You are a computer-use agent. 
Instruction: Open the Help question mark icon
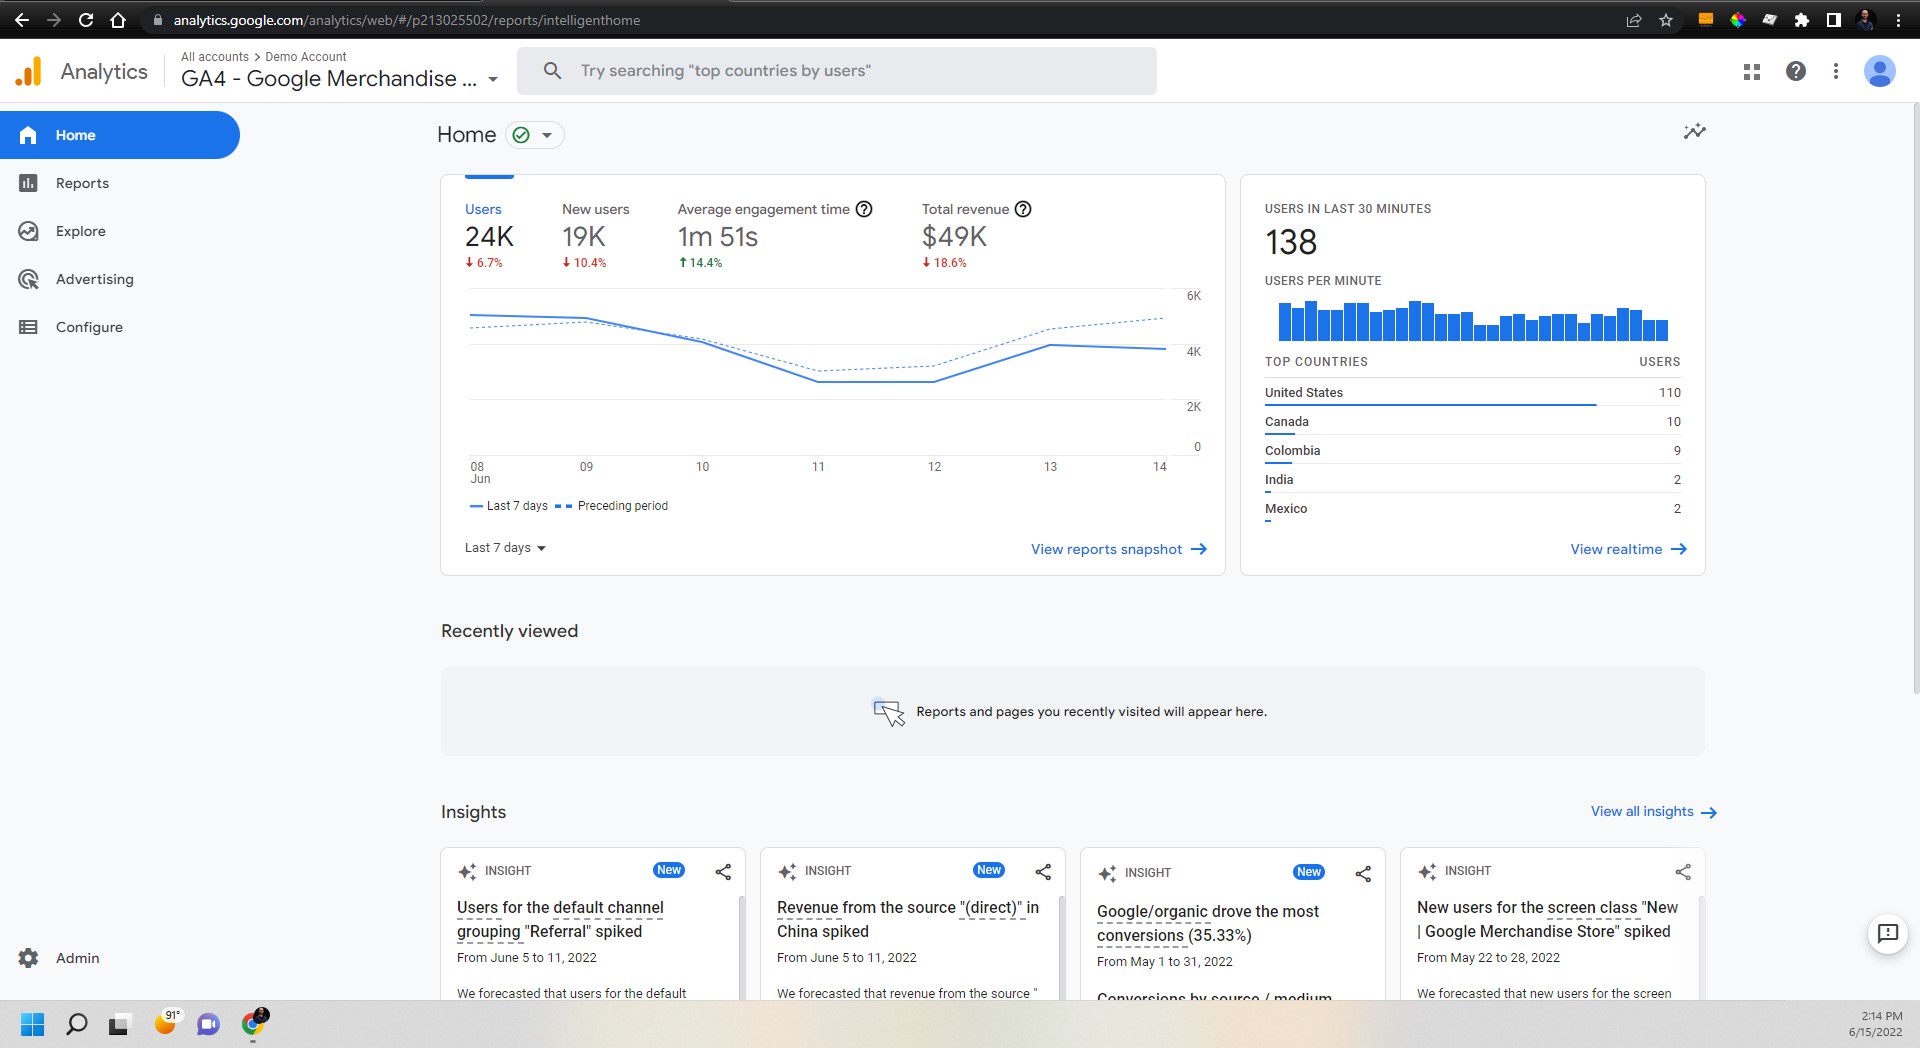pos(1796,71)
